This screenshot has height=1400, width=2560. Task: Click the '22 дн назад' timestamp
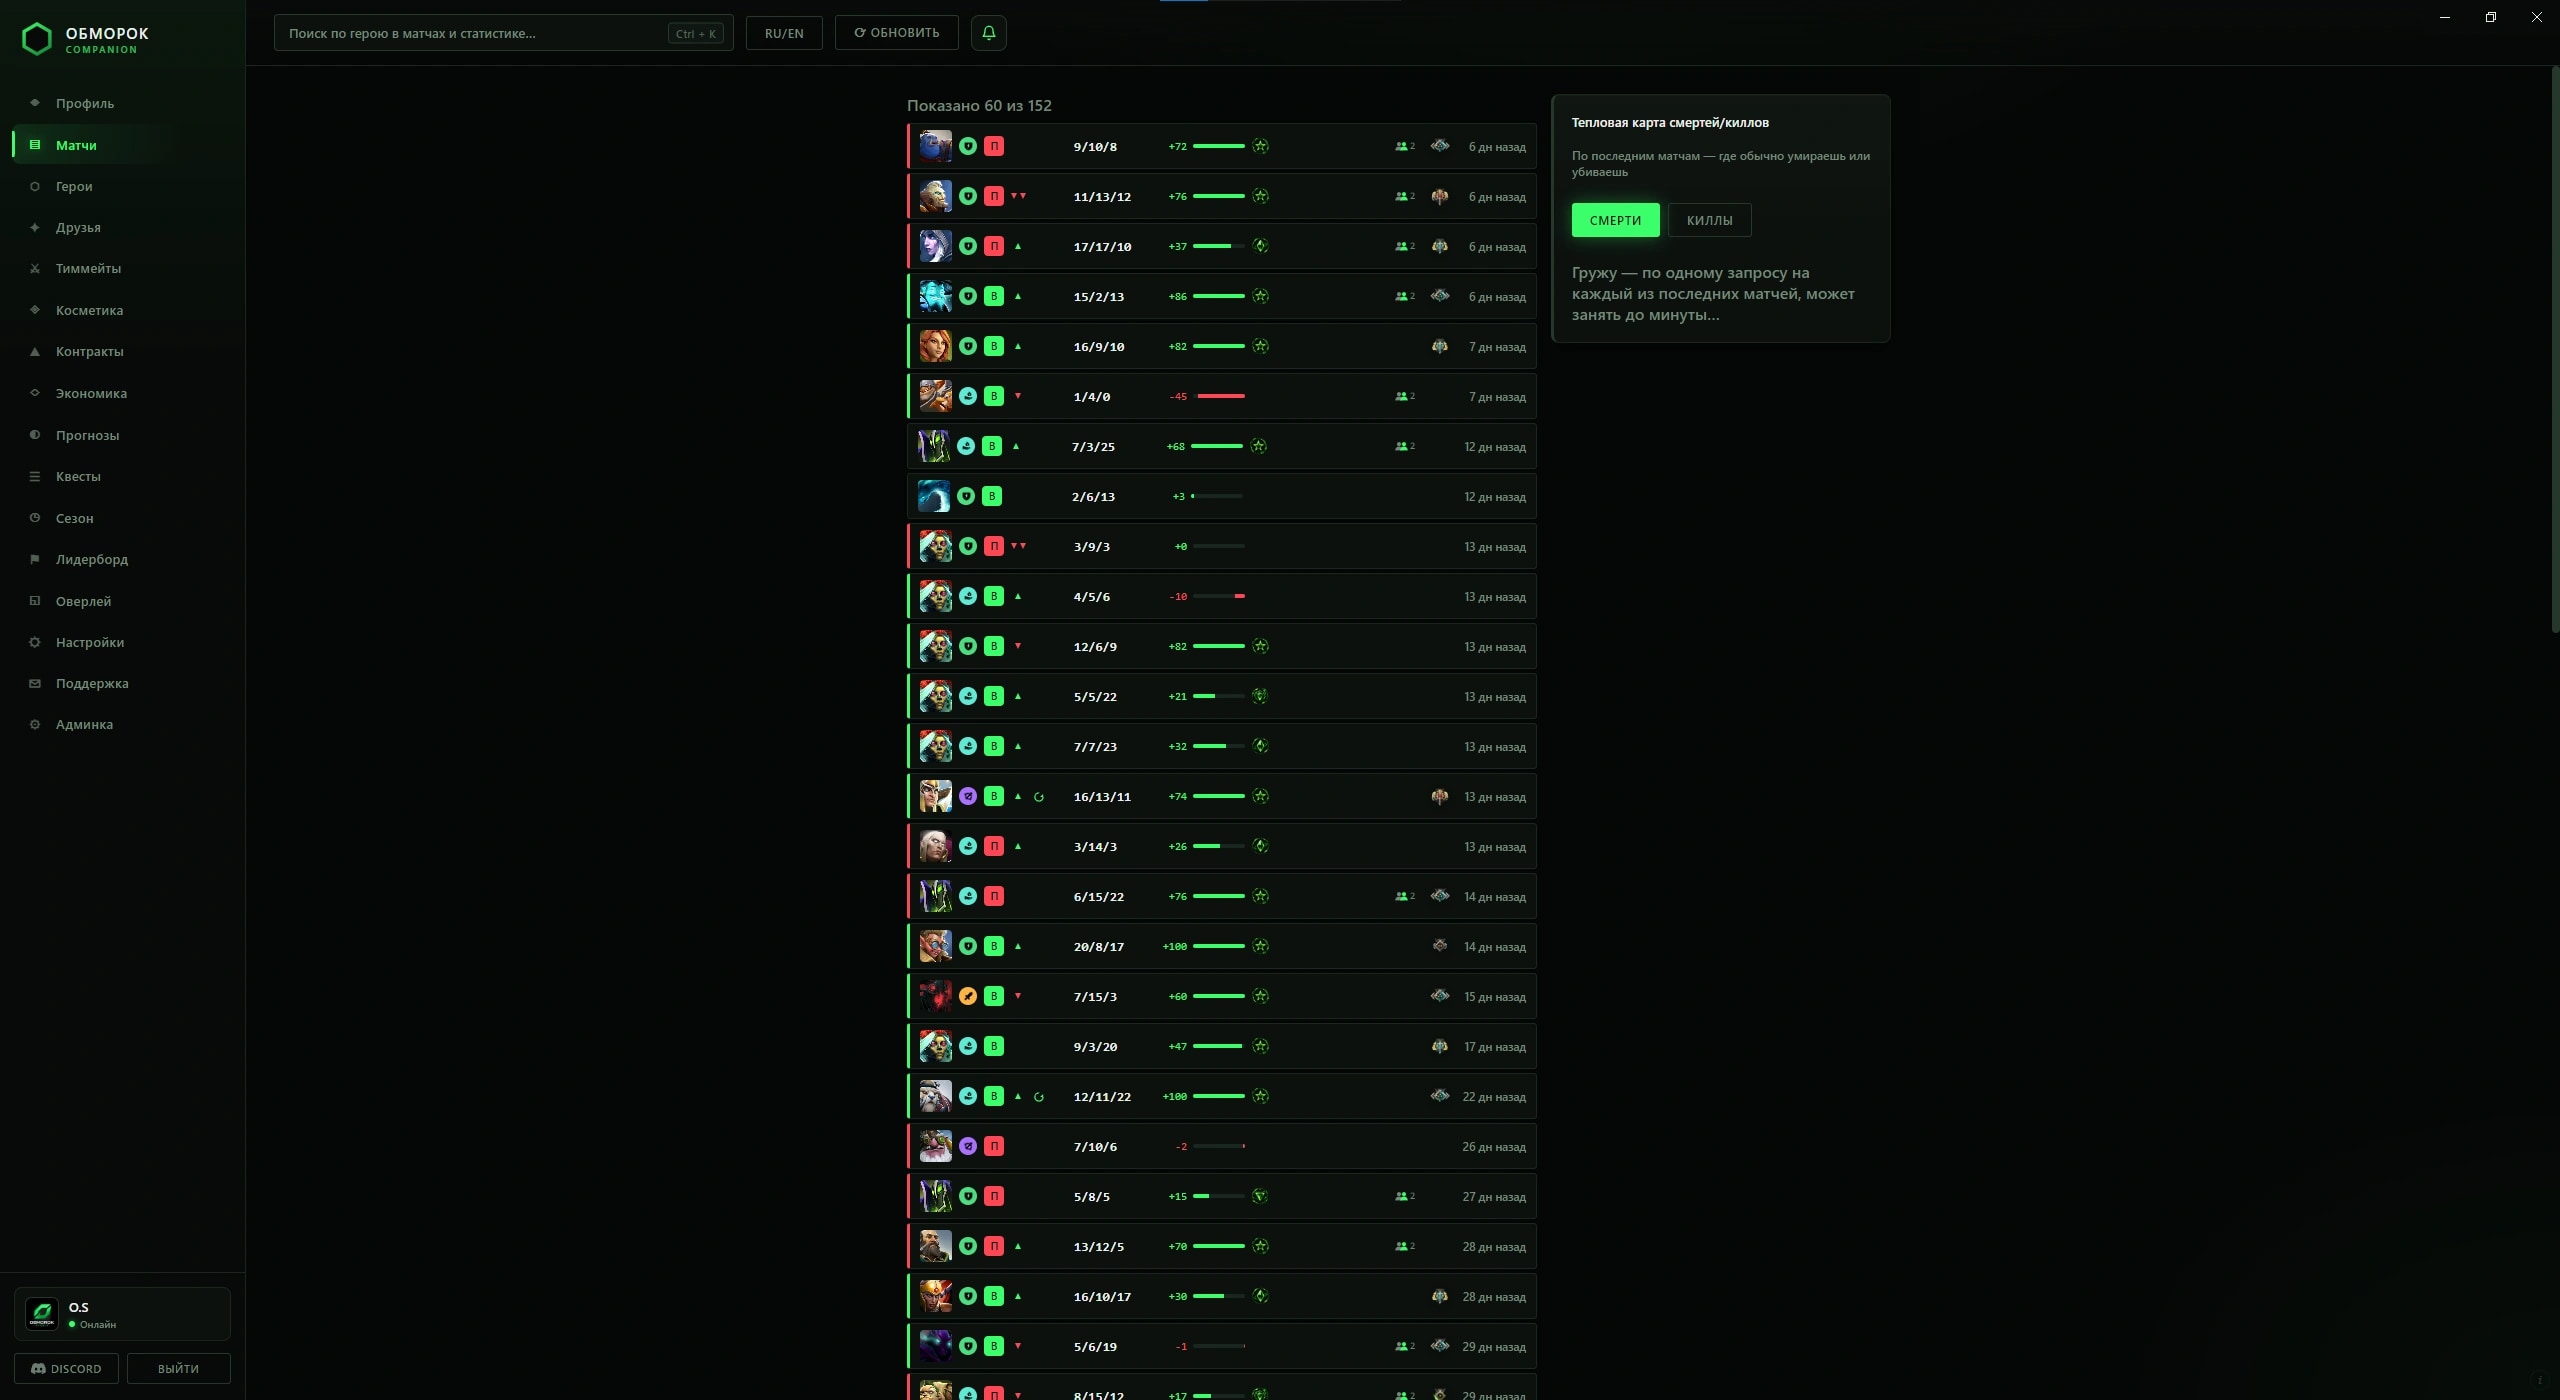[x=1494, y=1097]
